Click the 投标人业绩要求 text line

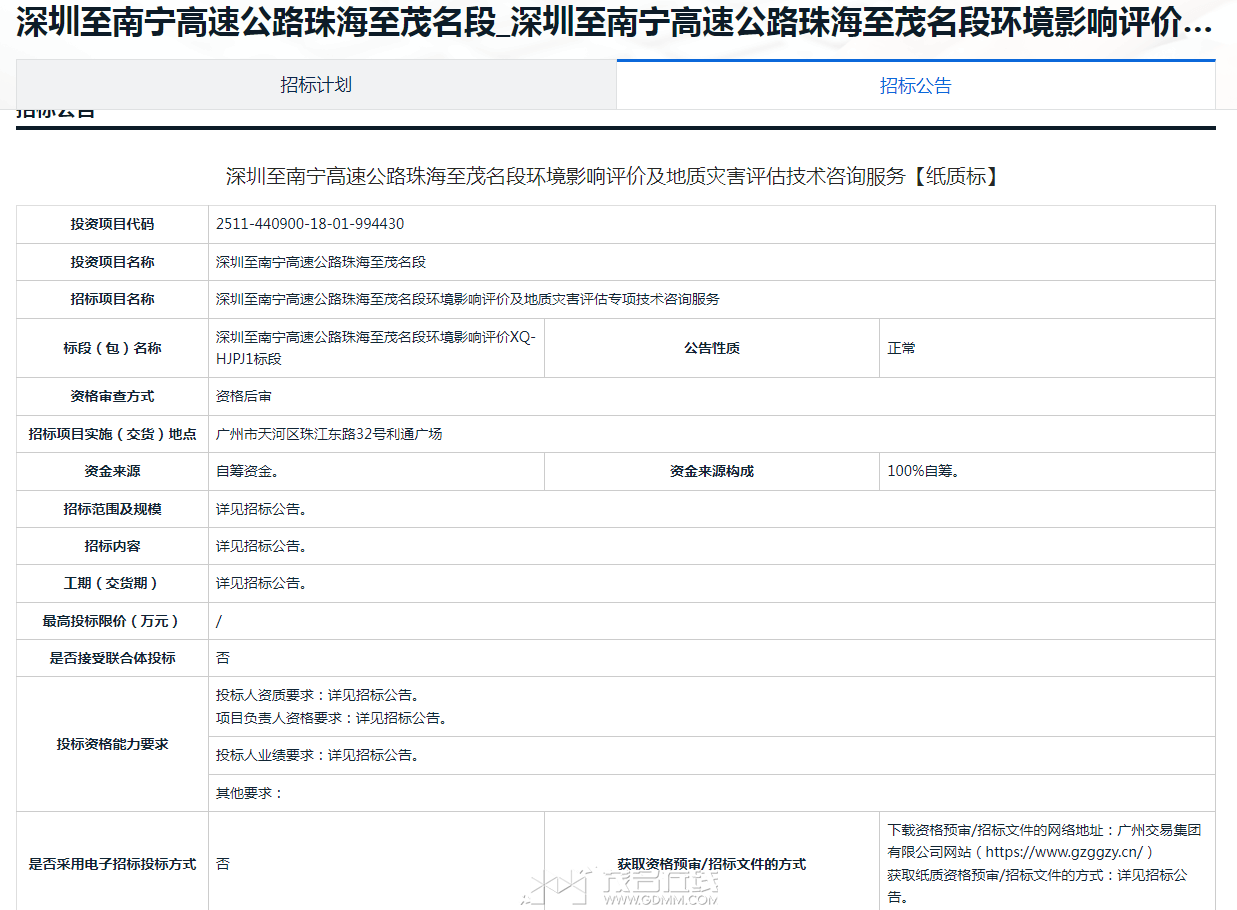click(x=317, y=755)
